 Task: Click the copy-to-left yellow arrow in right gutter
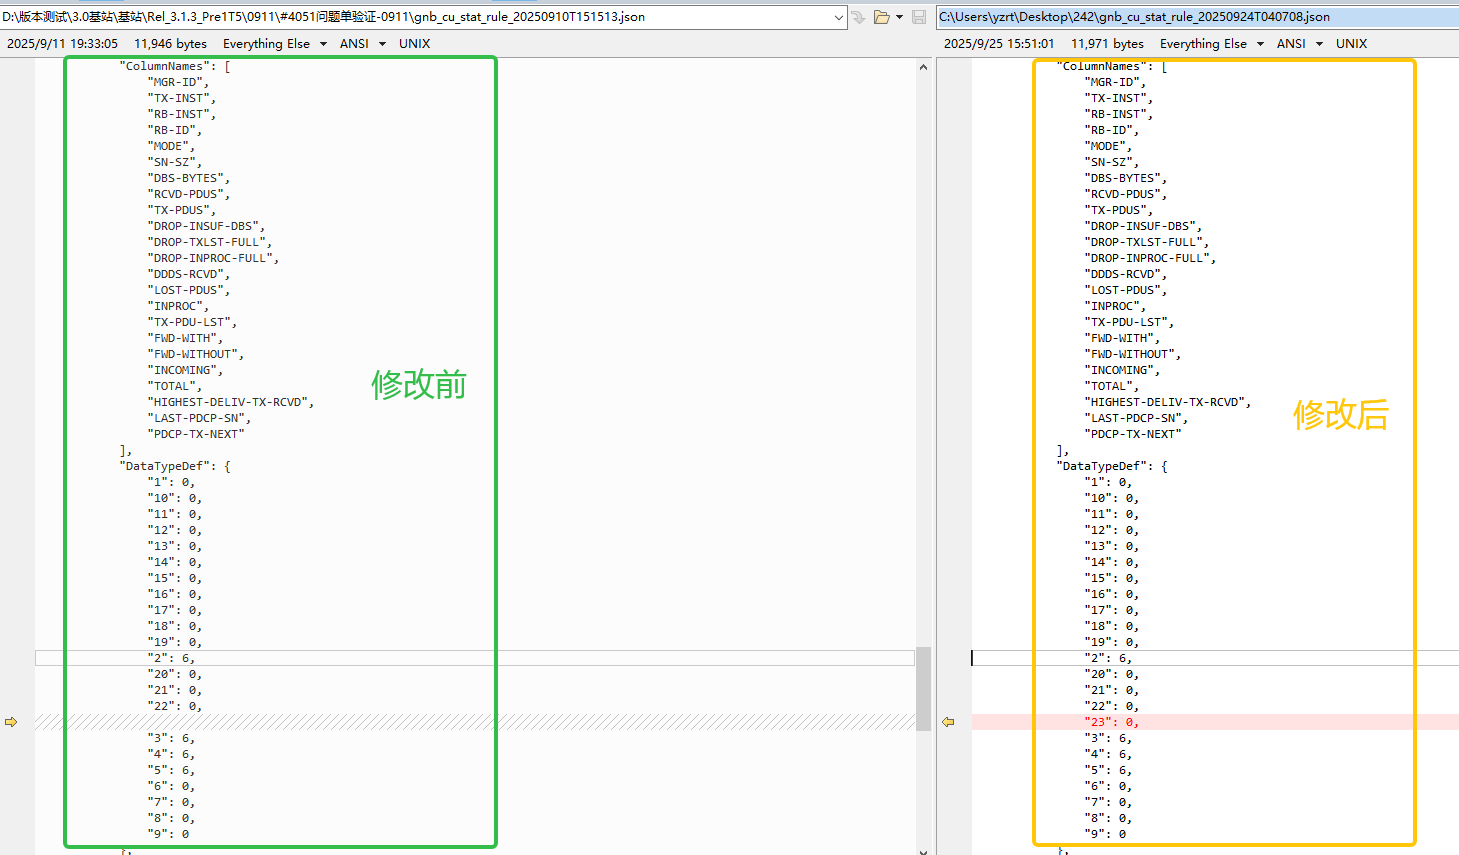(x=948, y=722)
